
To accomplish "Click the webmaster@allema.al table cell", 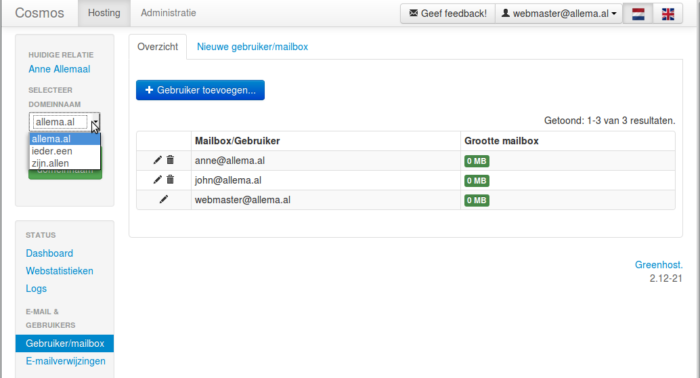I will point(325,200).
